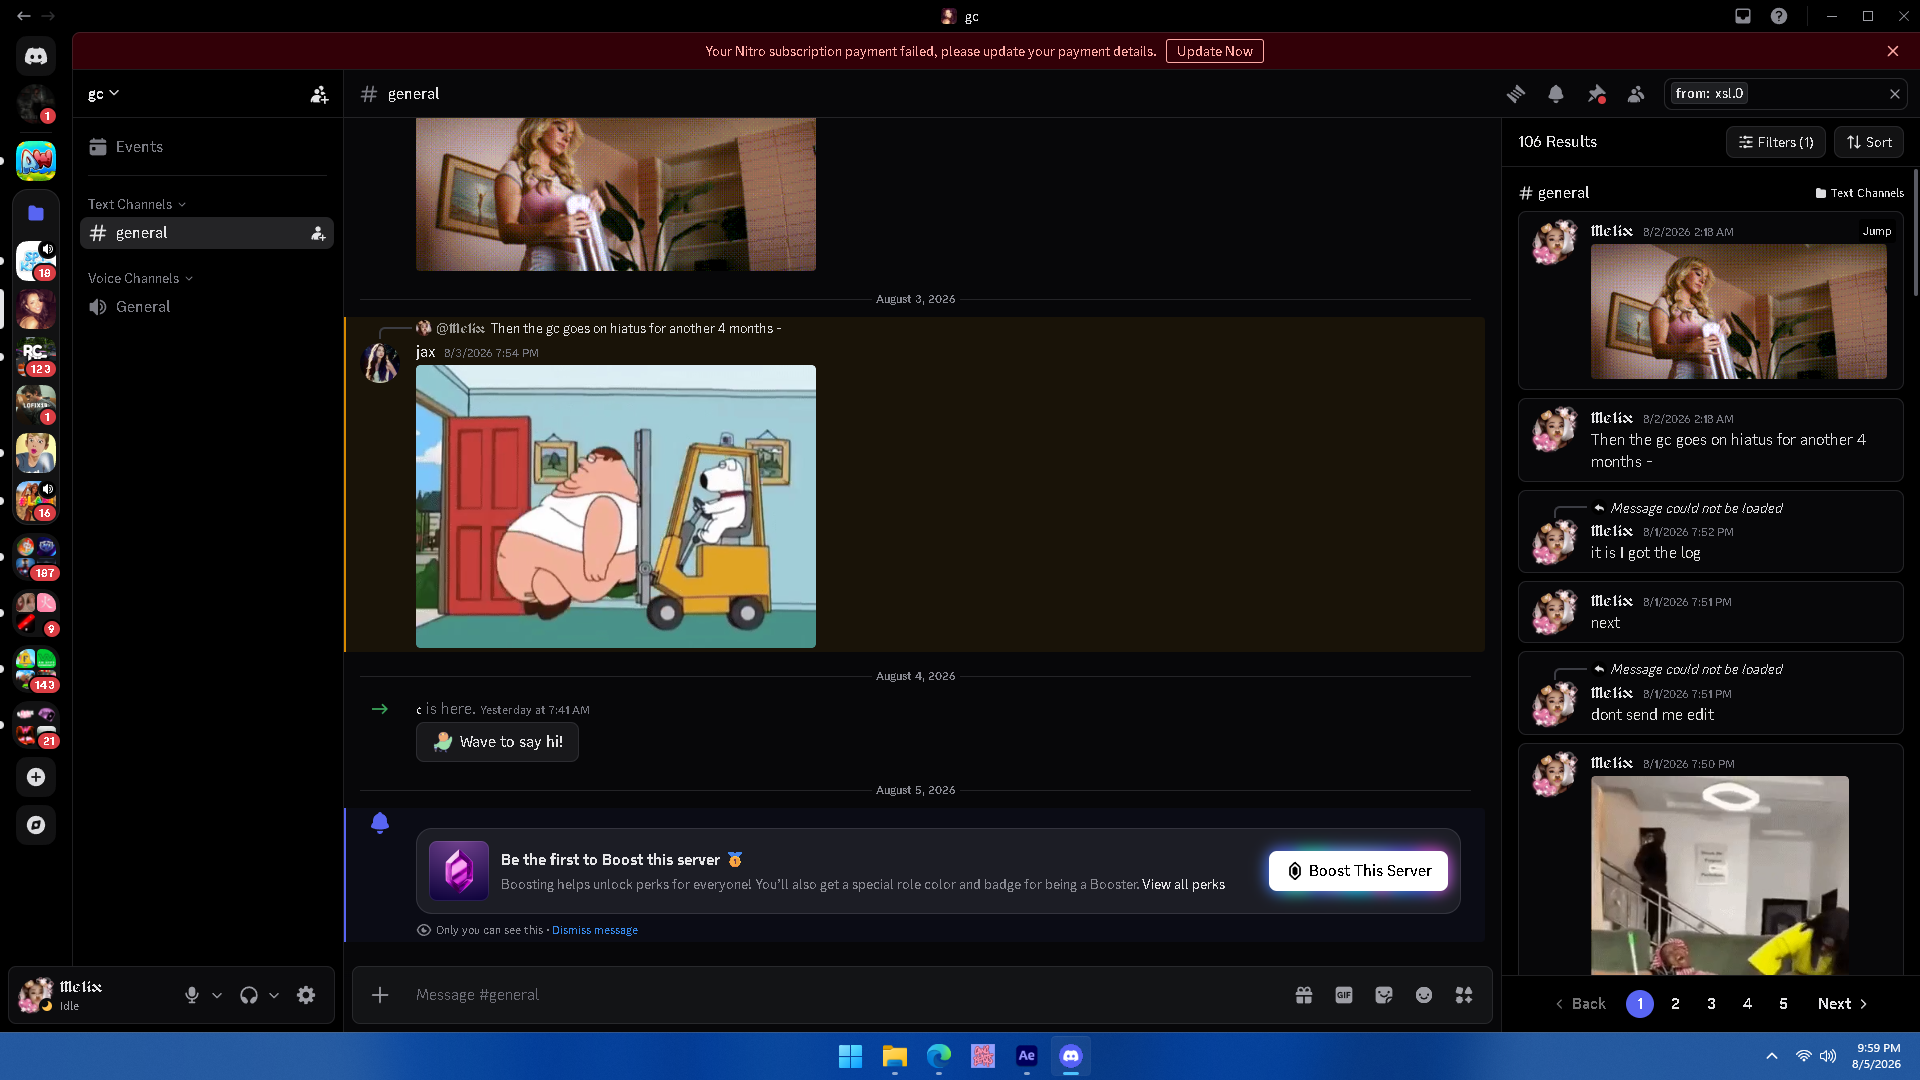Send a gift from message bar

click(1304, 995)
